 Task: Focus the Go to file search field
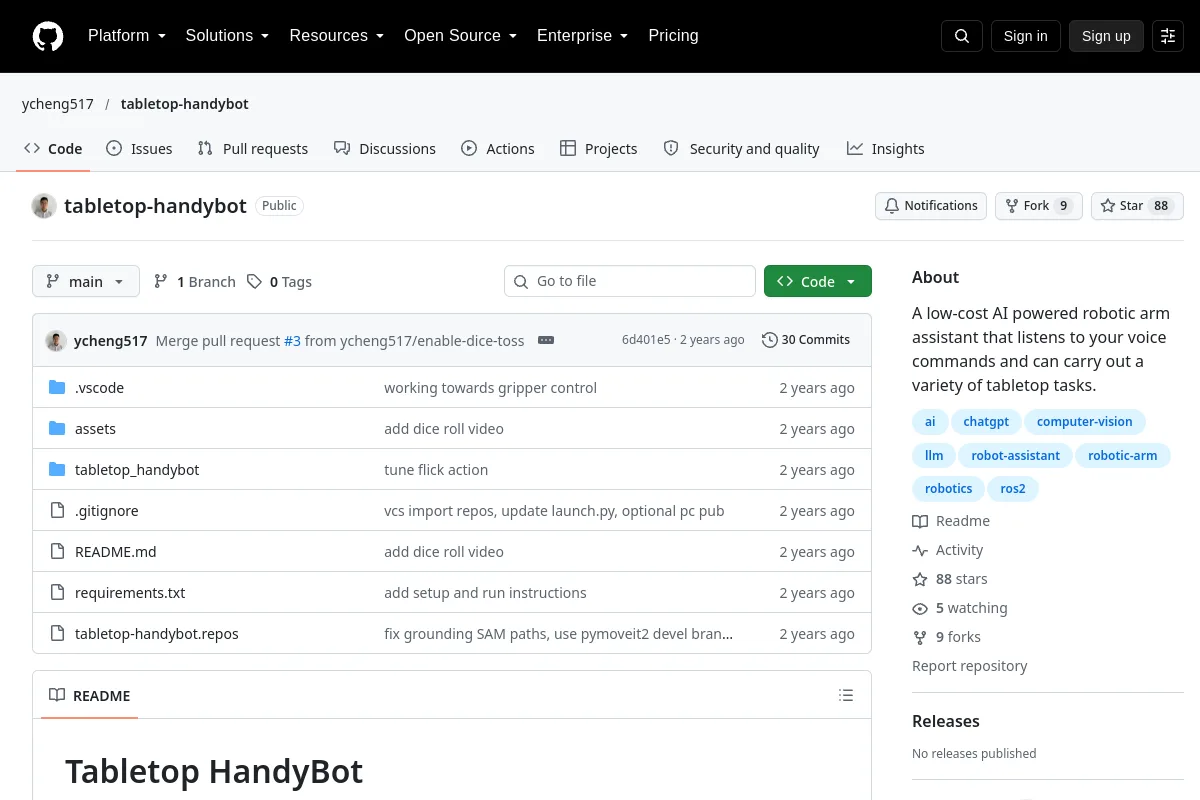[x=630, y=282]
